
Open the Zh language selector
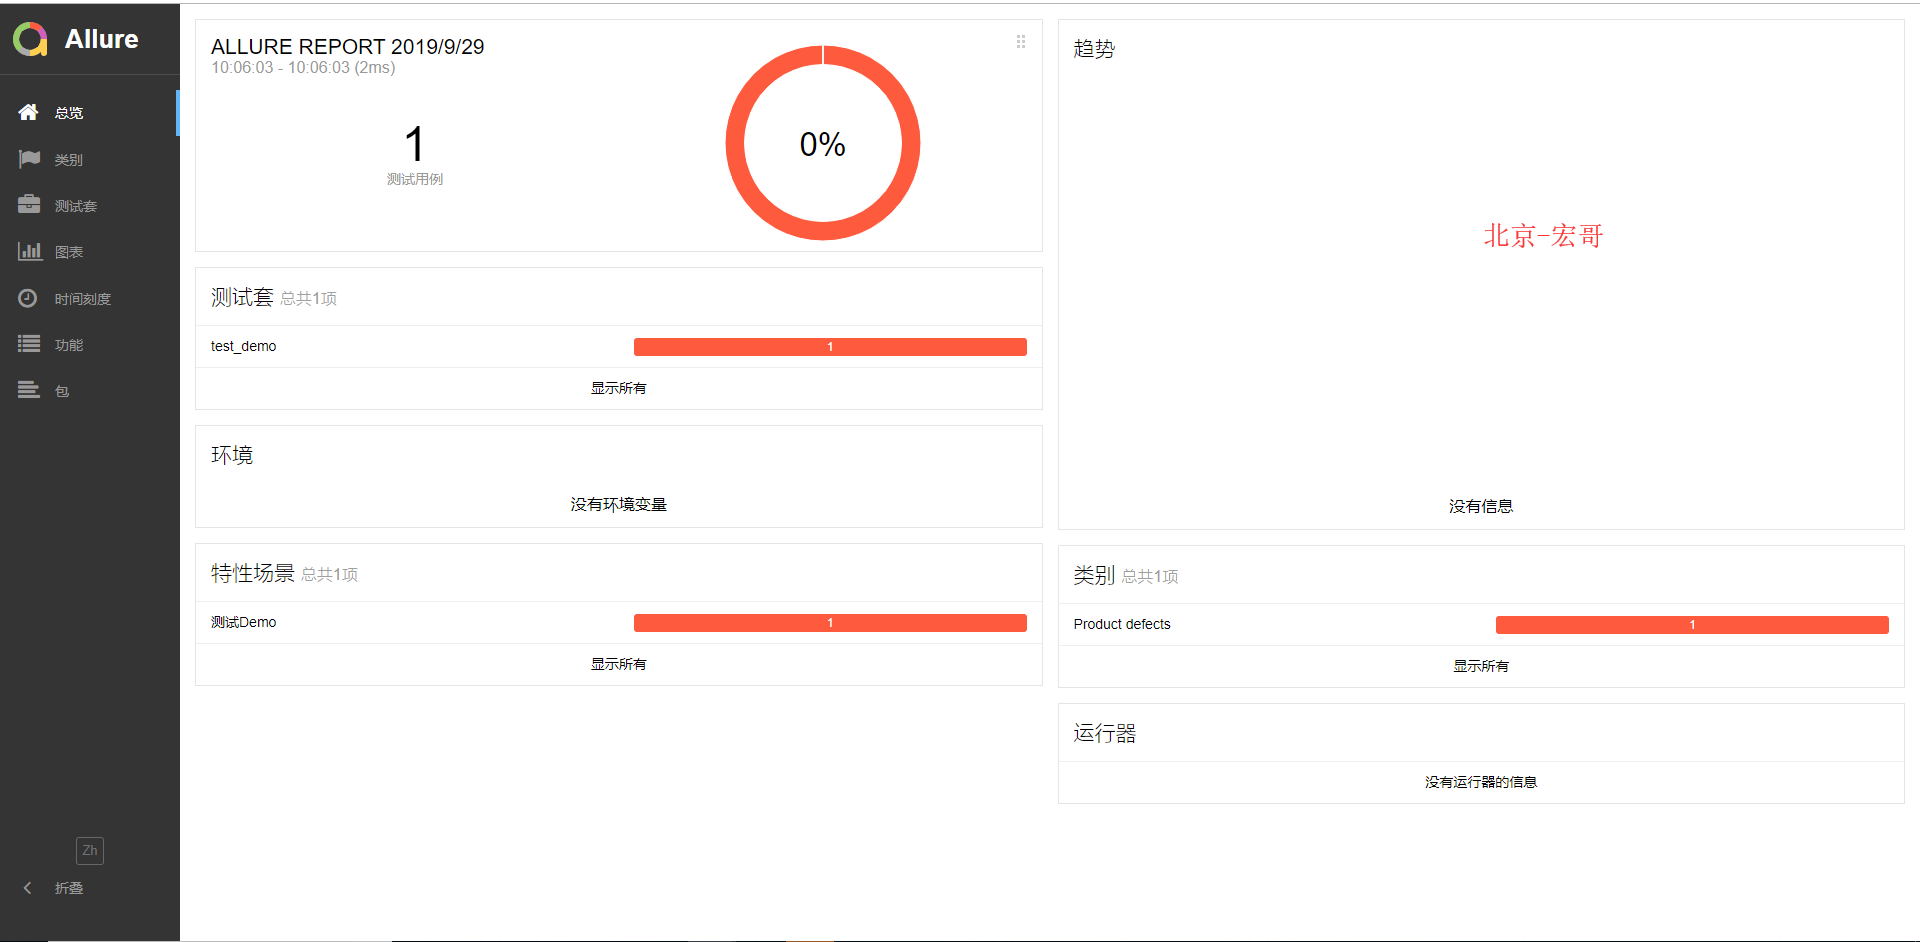pos(90,851)
